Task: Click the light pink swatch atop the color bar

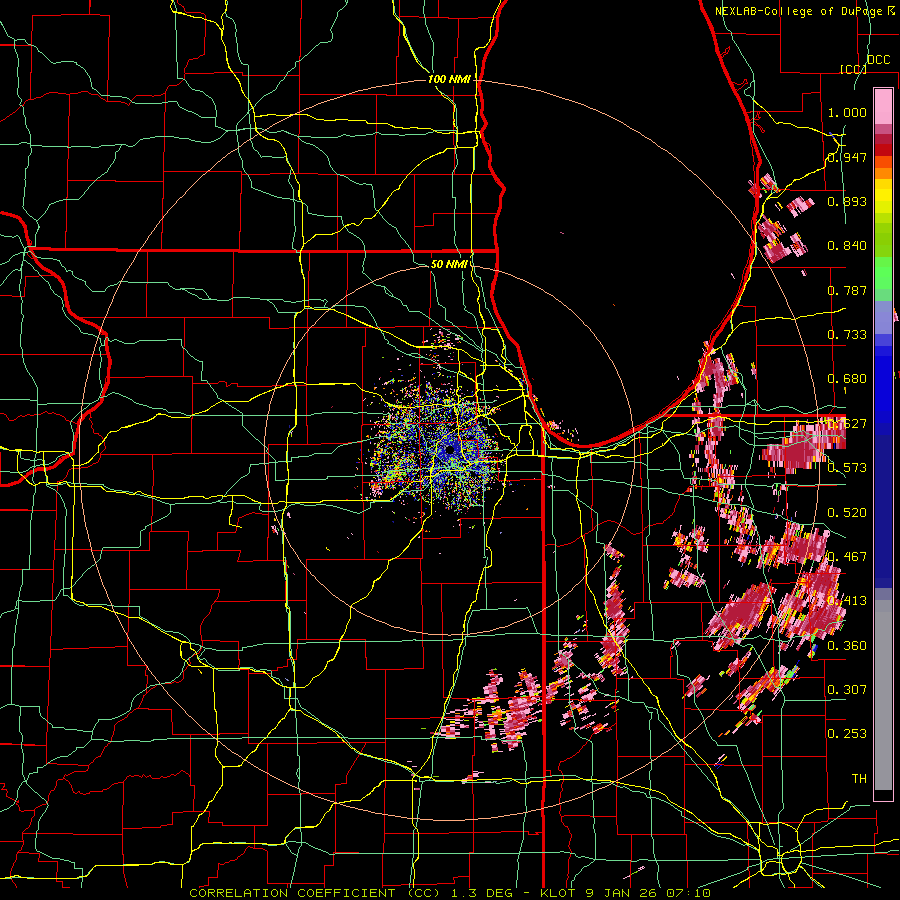Action: pos(883,106)
